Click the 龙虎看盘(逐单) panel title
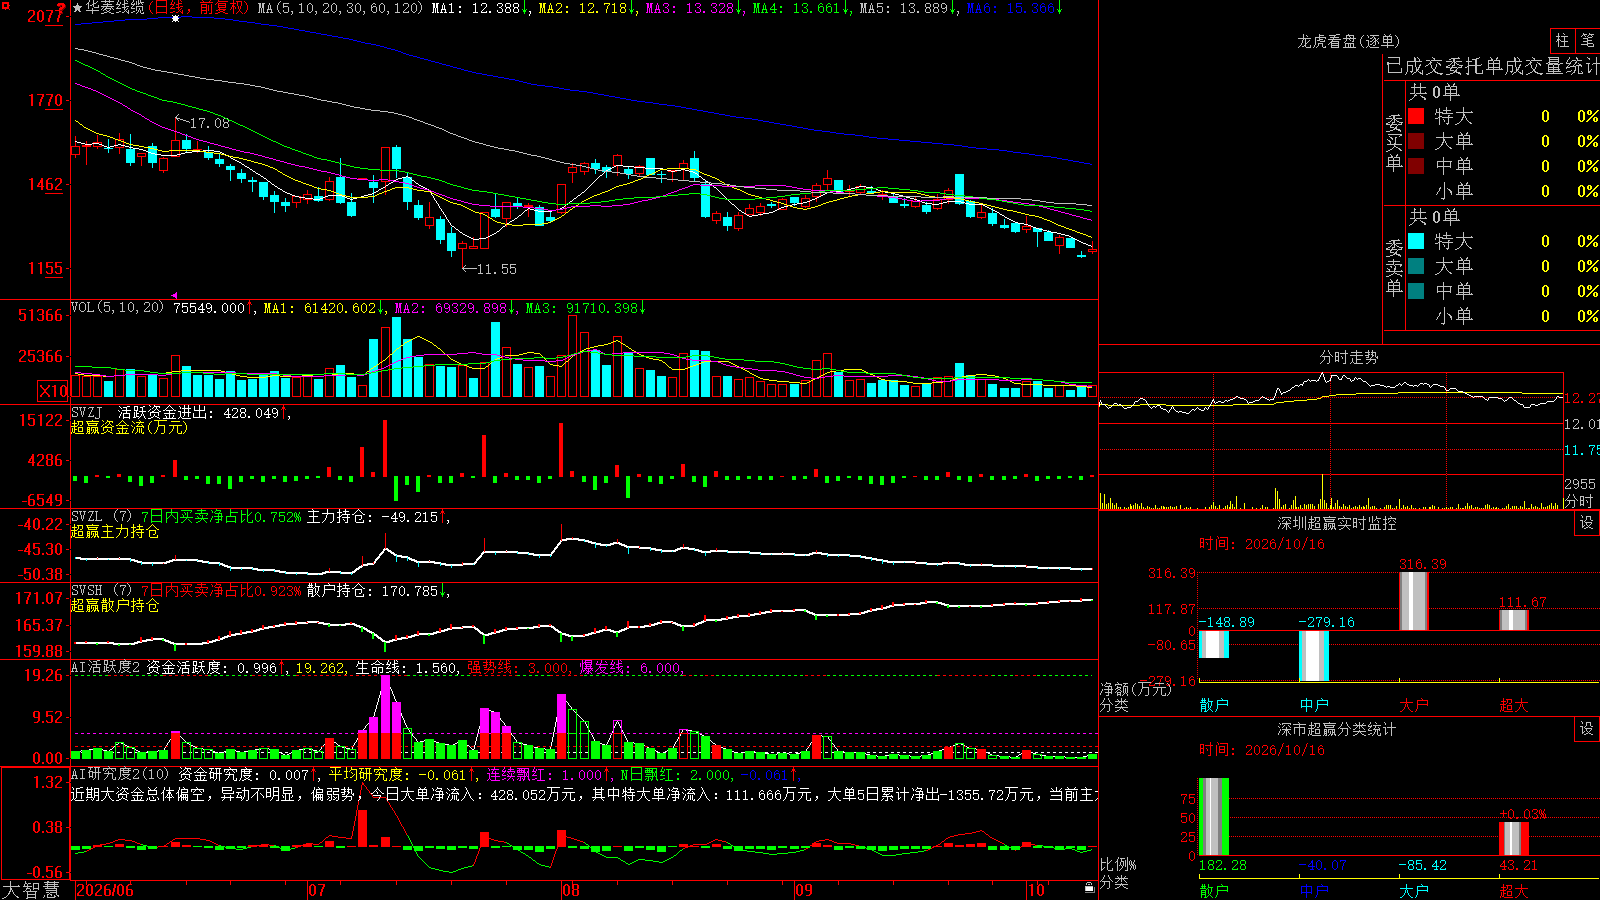The height and width of the screenshot is (900, 1600). coord(1348,41)
